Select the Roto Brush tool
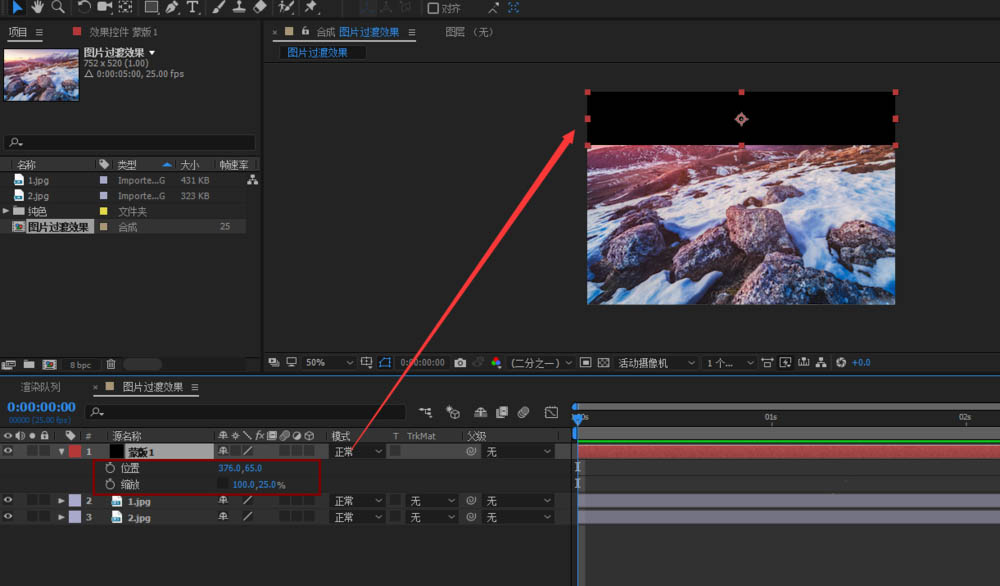The width and height of the screenshot is (1000, 586). click(x=286, y=7)
